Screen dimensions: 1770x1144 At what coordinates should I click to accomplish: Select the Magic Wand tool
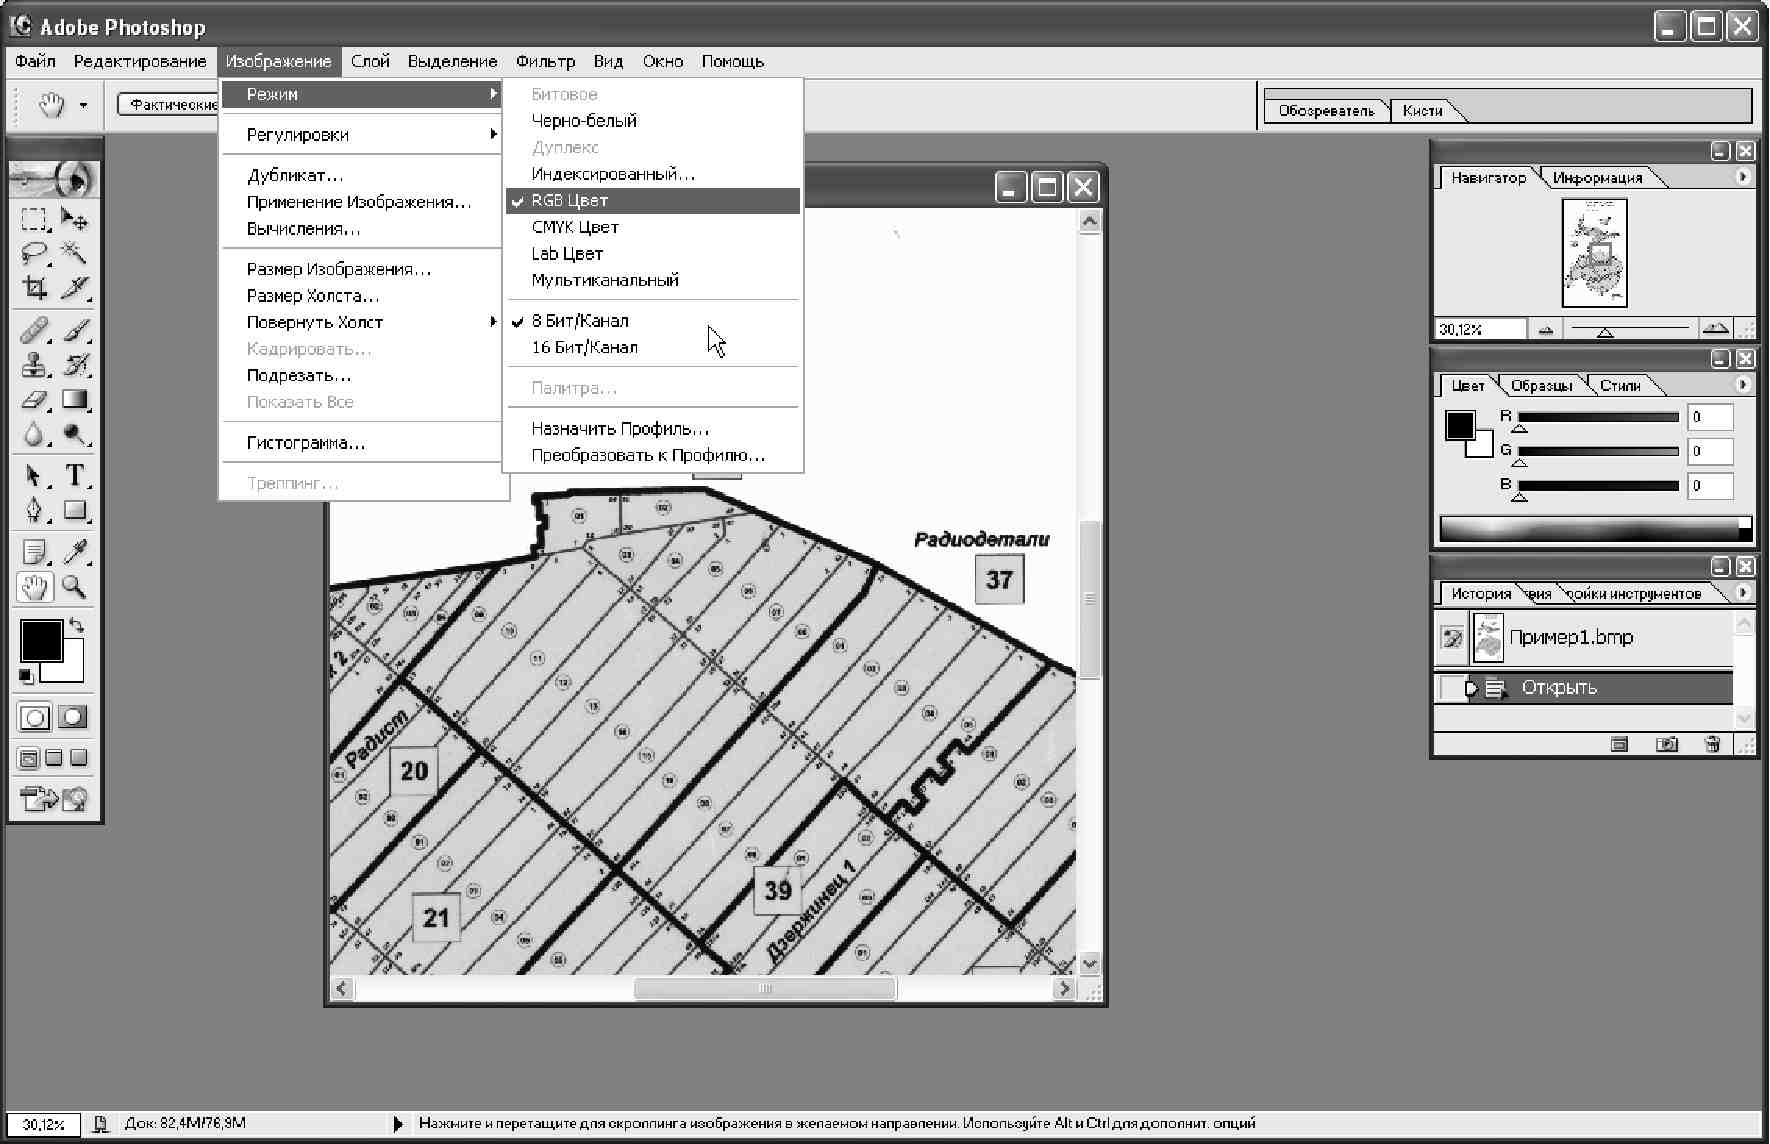tap(74, 253)
